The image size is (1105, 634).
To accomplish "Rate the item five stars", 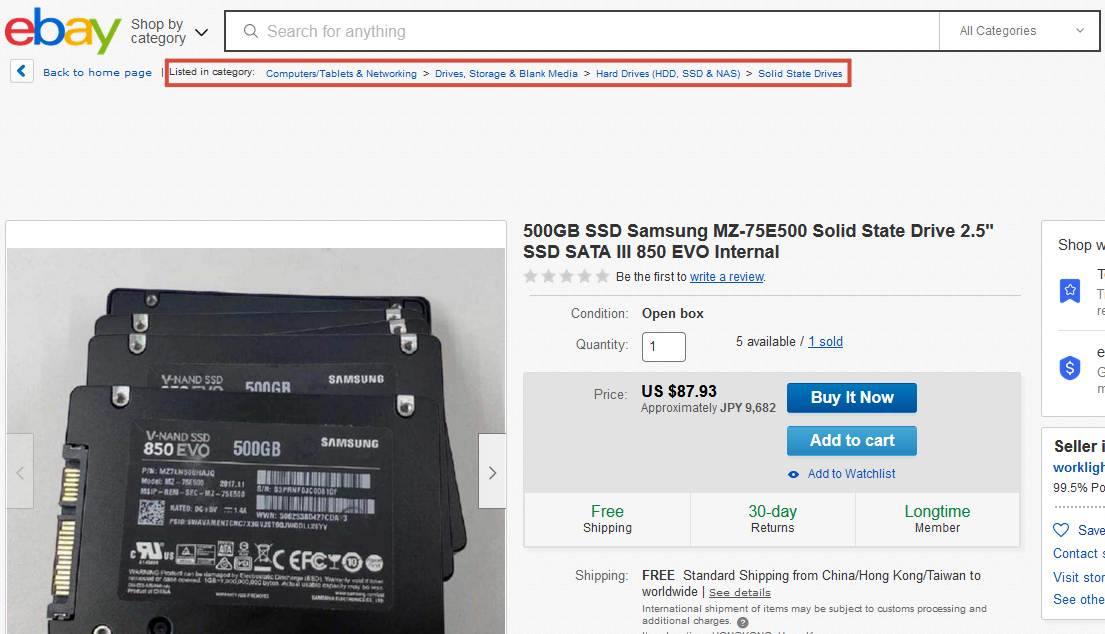I will (602, 276).
